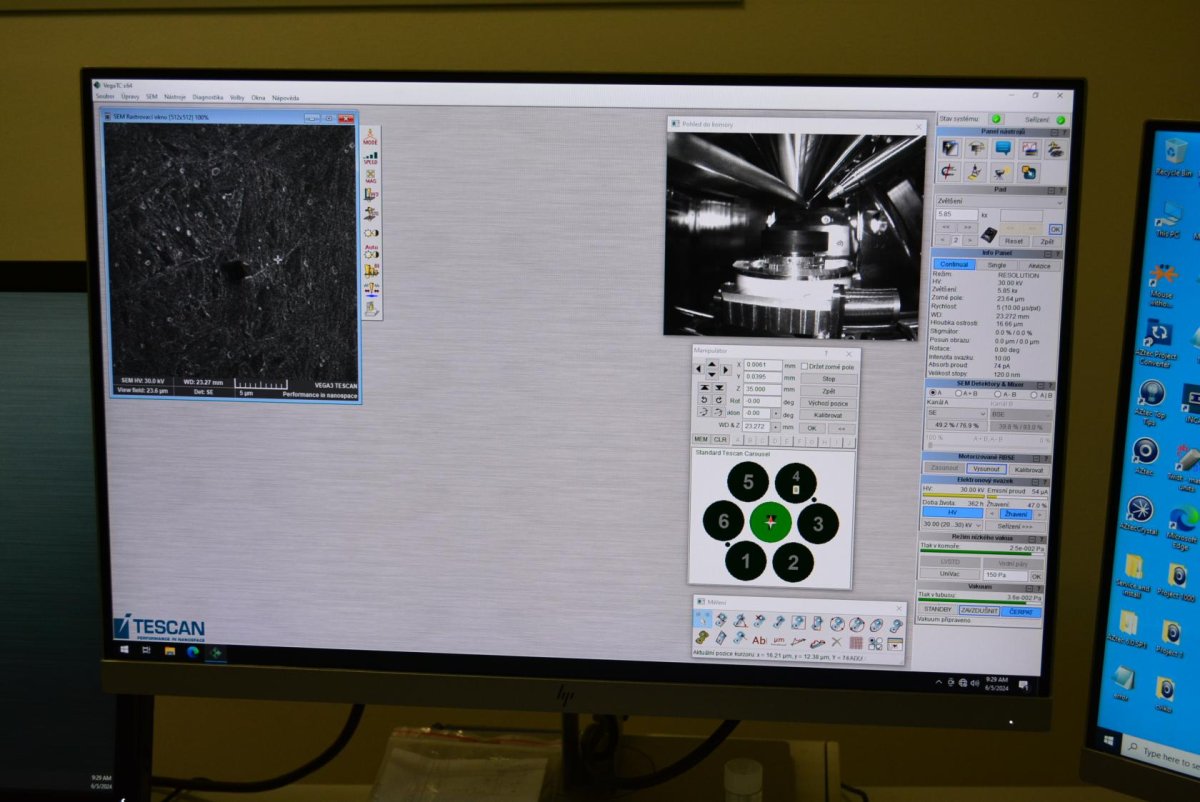Click the Z position input field

(762, 389)
